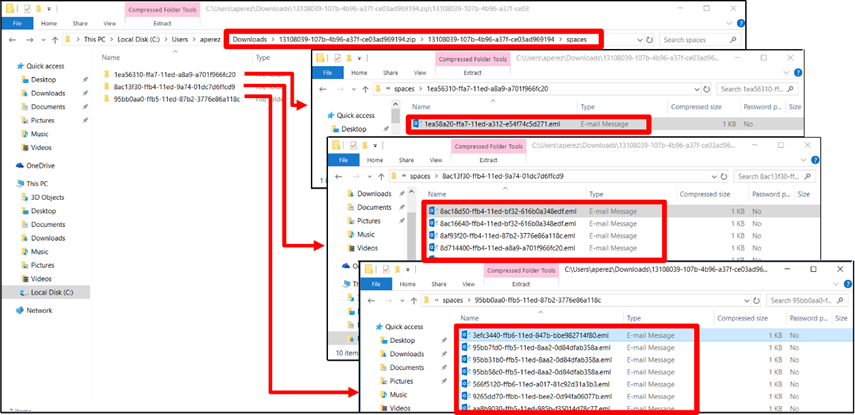Image resolution: width=855 pixels, height=415 pixels.
Task: Click the Network icon in the sidebar
Action: pyautogui.click(x=38, y=310)
